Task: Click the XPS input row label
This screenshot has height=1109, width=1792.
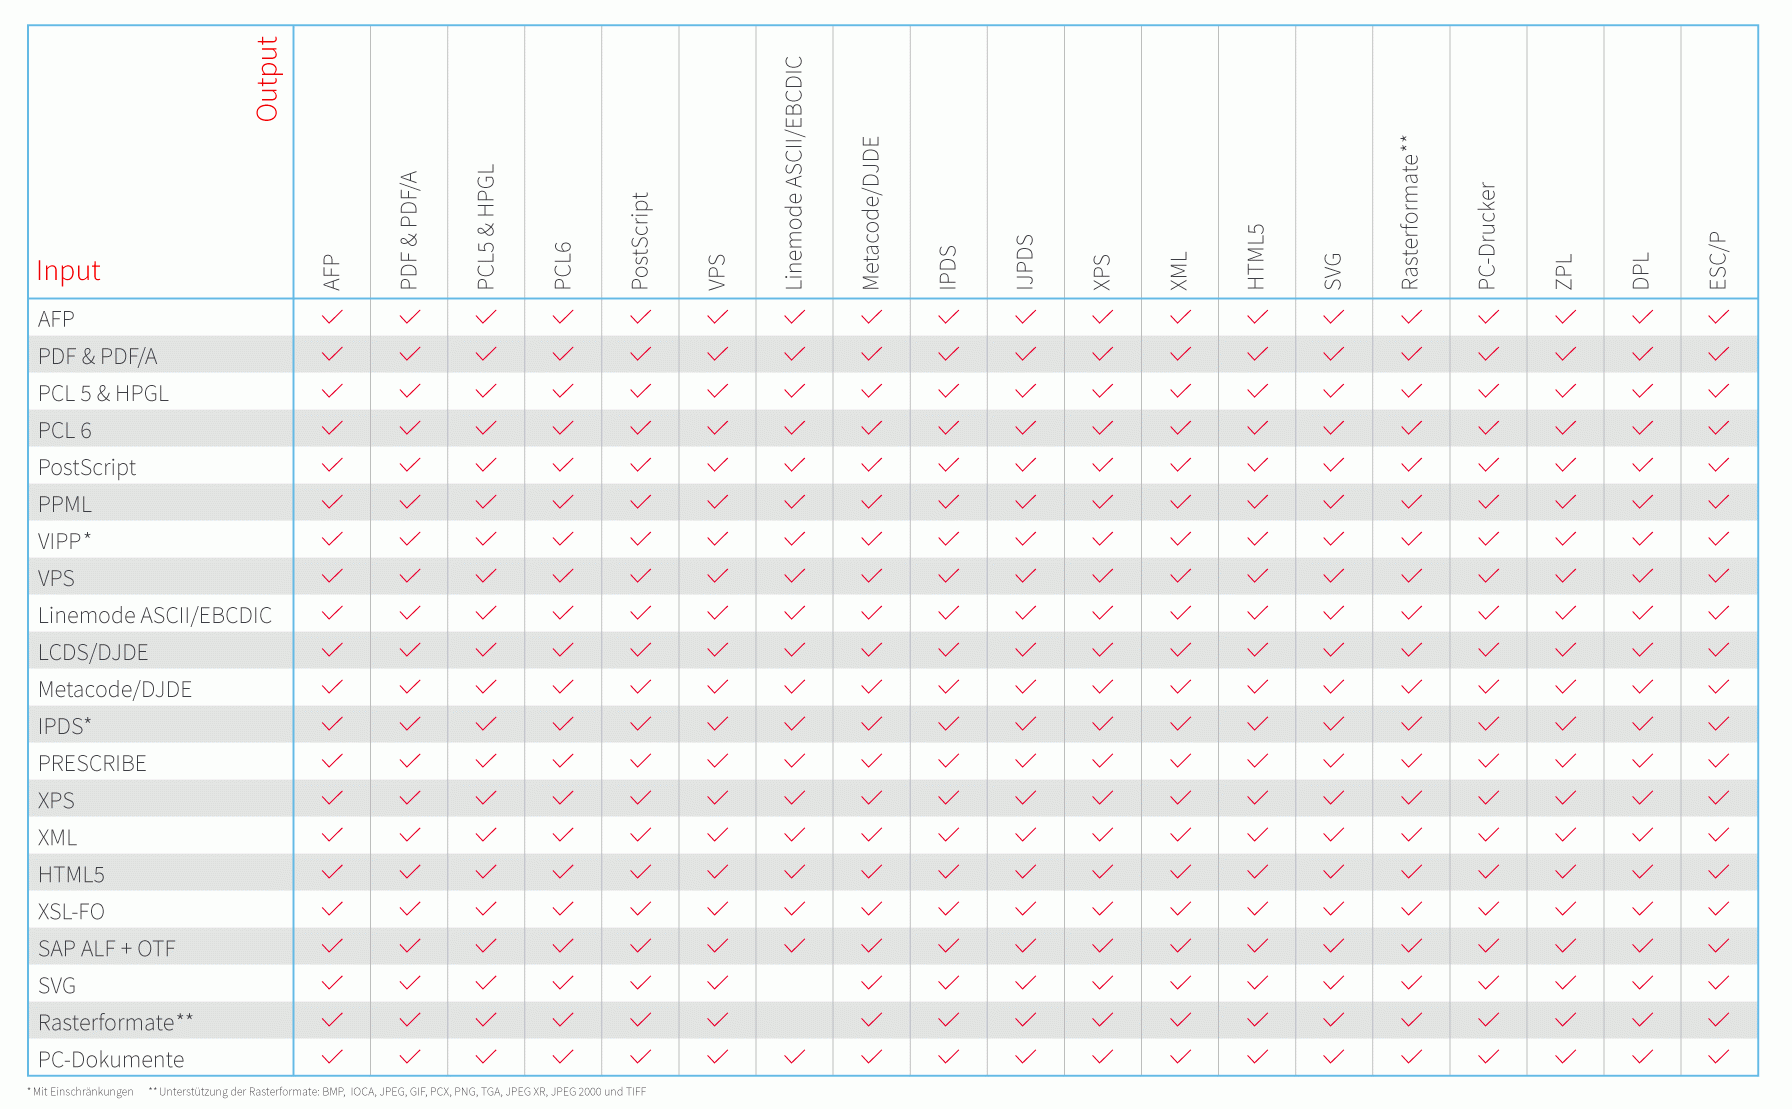Action: tap(56, 800)
